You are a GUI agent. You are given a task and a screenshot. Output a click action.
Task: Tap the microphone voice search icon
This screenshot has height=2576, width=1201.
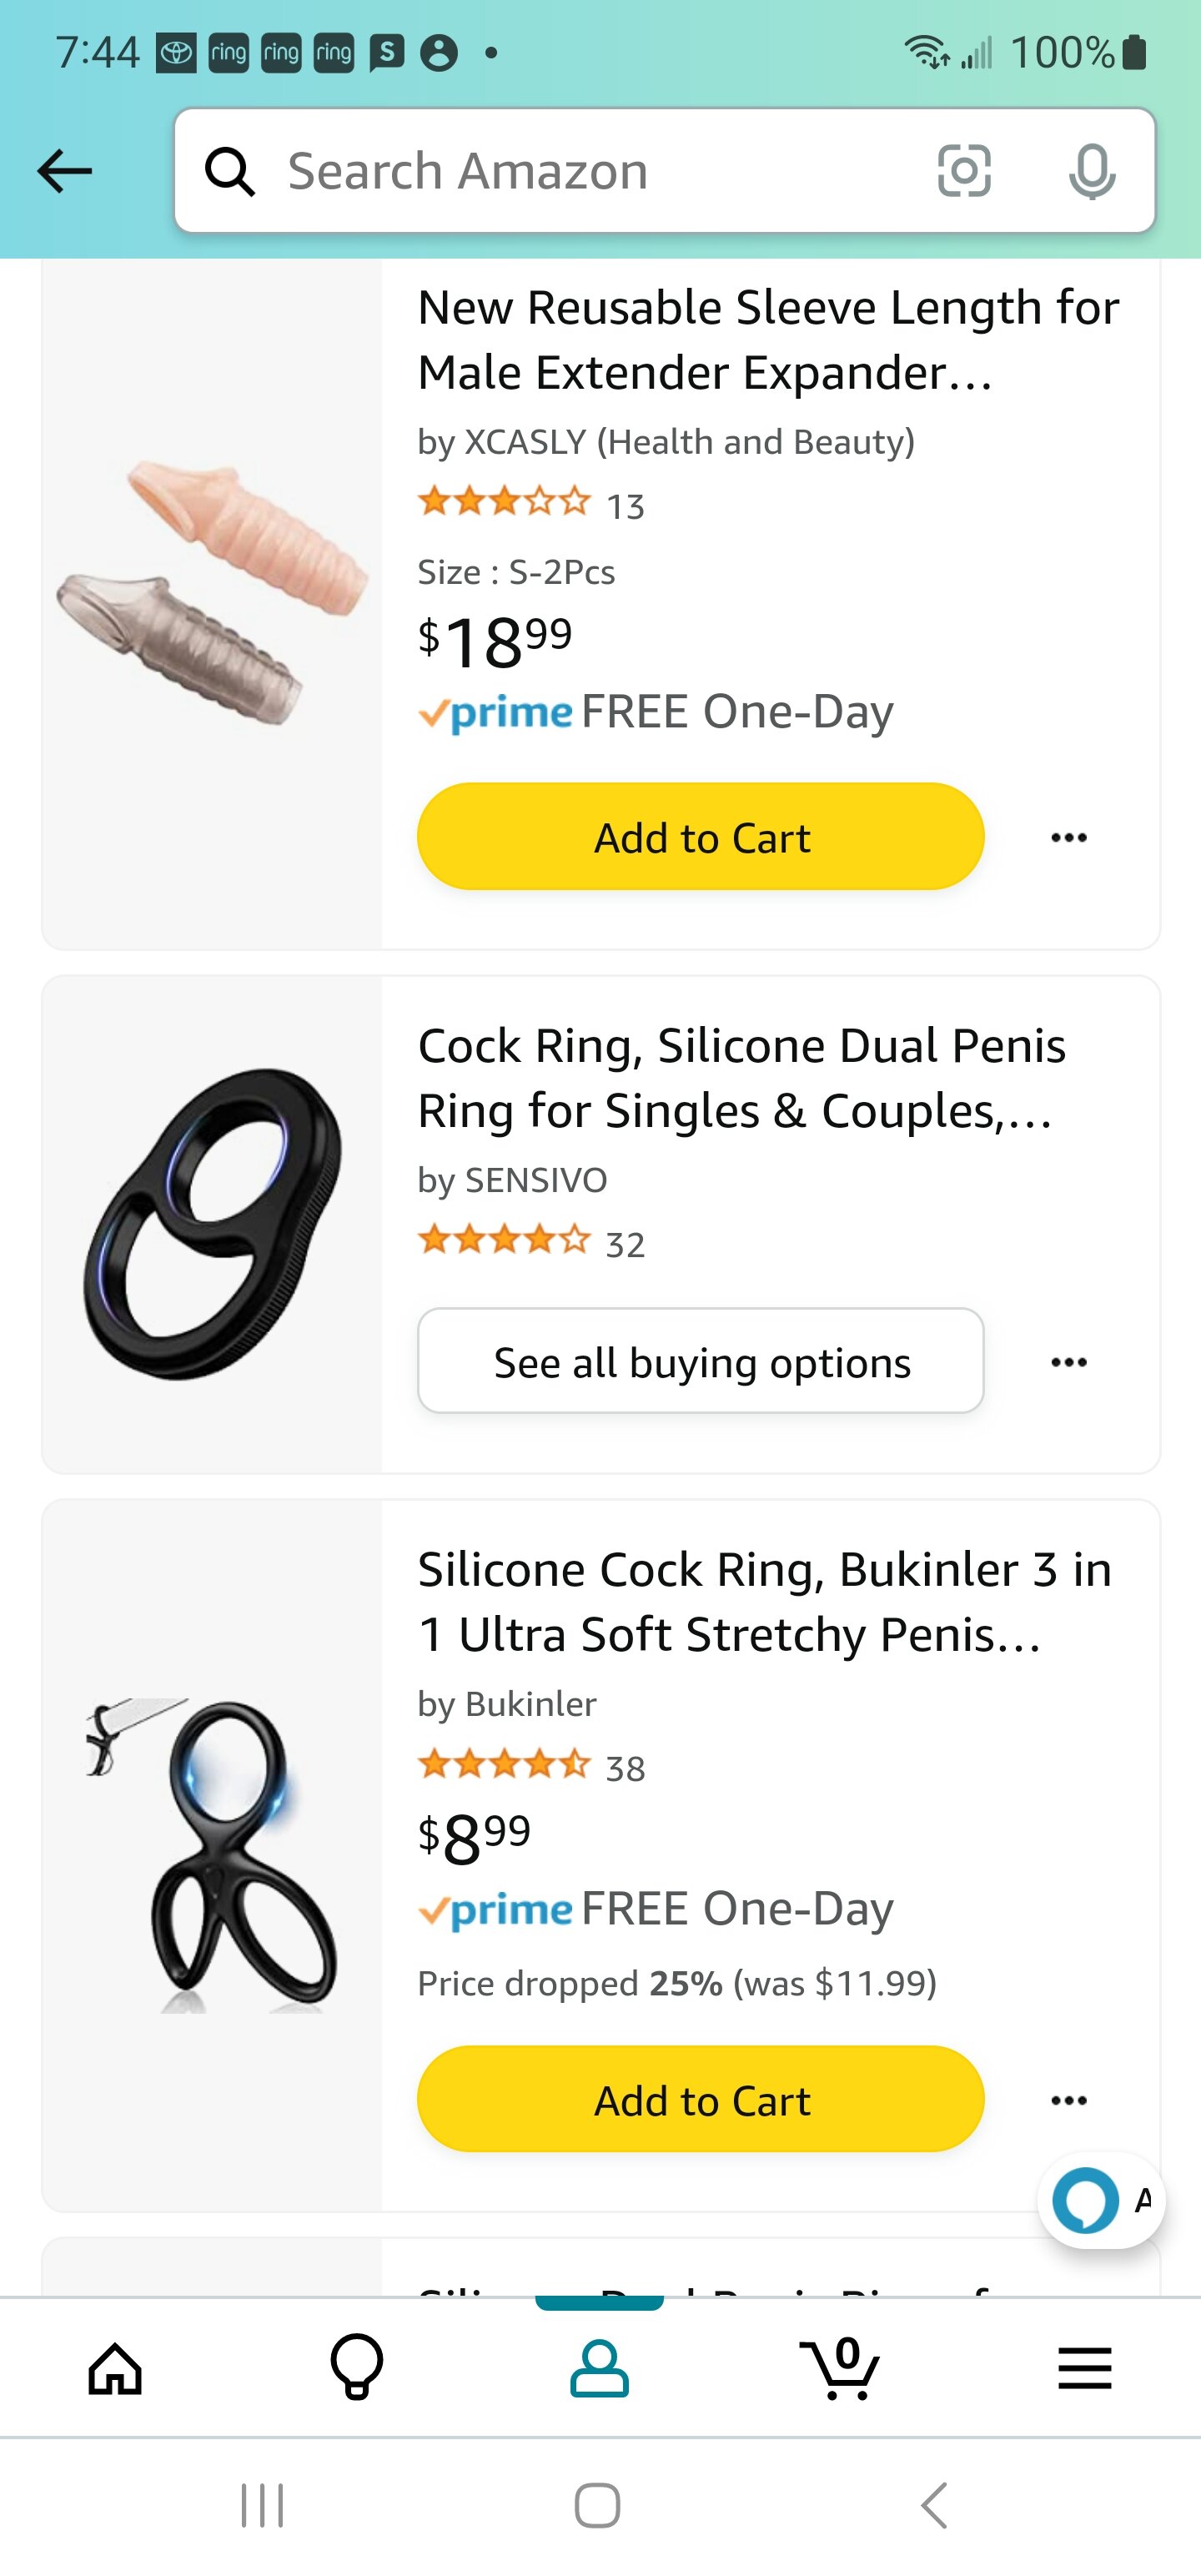click(x=1091, y=171)
